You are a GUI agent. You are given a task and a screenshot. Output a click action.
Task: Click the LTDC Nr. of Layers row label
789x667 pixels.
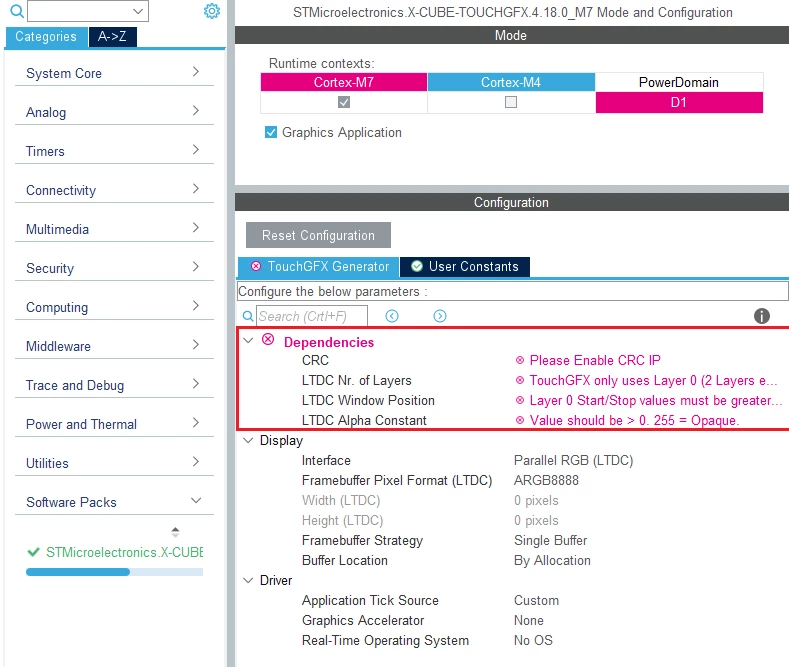(x=356, y=380)
